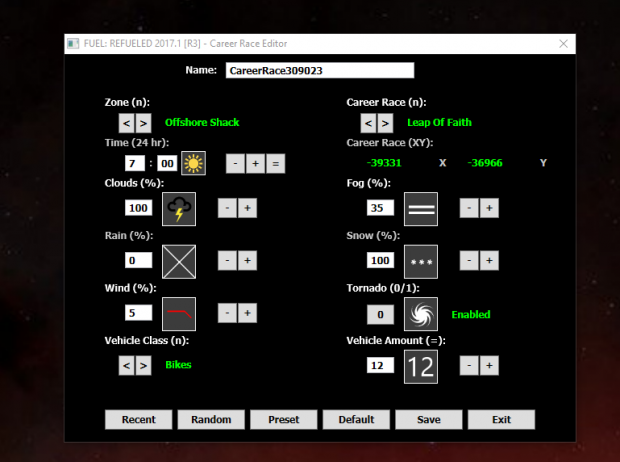Click the Name field CareerRace309023

320,70
